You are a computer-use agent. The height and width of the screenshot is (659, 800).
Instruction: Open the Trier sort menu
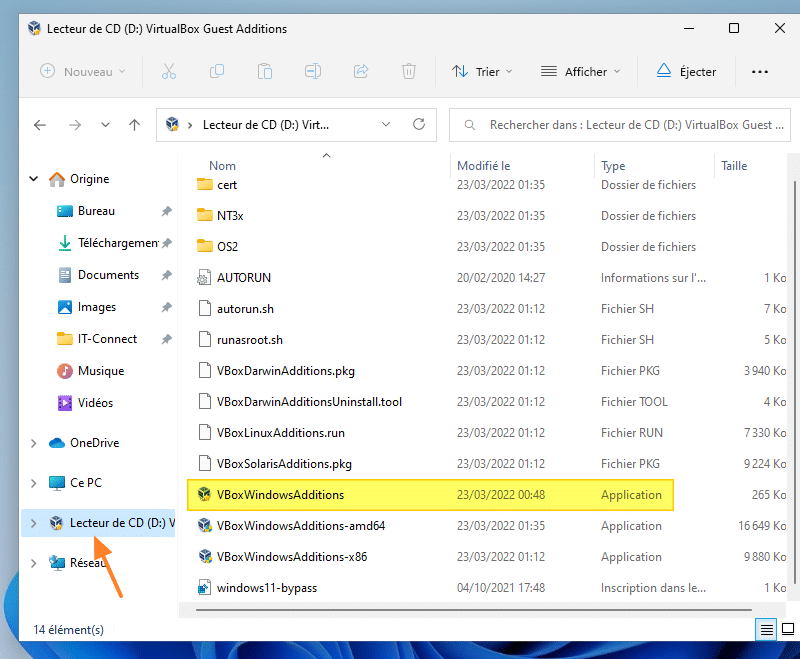coord(482,71)
